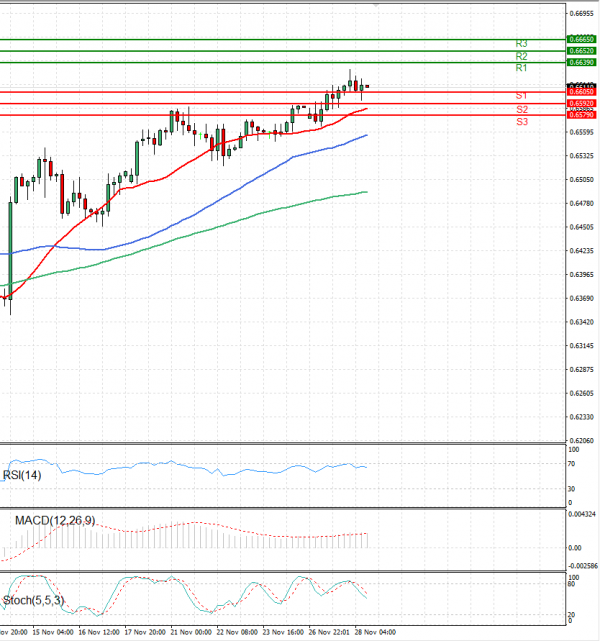Click the 16 Nov 12:00 time label

[x=99, y=632]
